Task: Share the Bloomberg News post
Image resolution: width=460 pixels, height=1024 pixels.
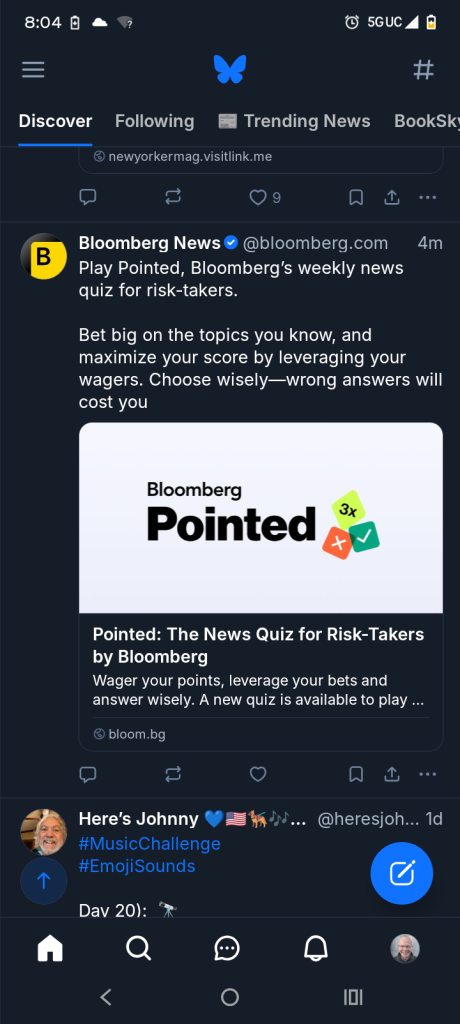Action: [x=391, y=774]
